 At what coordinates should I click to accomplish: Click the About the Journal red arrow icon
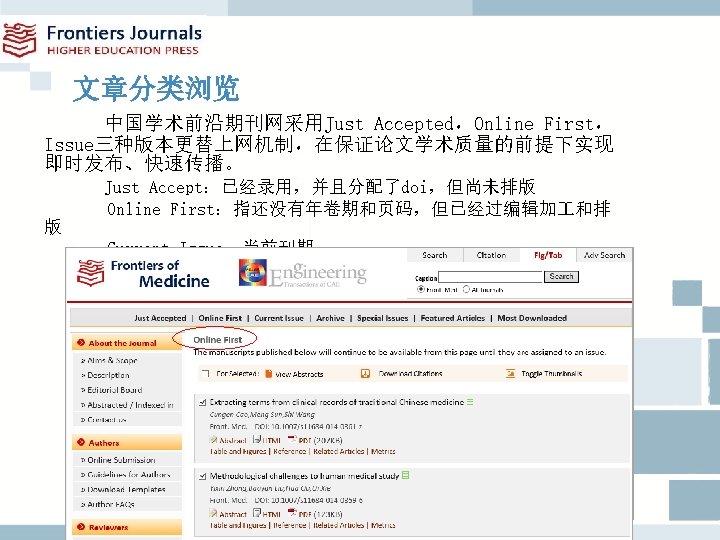(81, 343)
